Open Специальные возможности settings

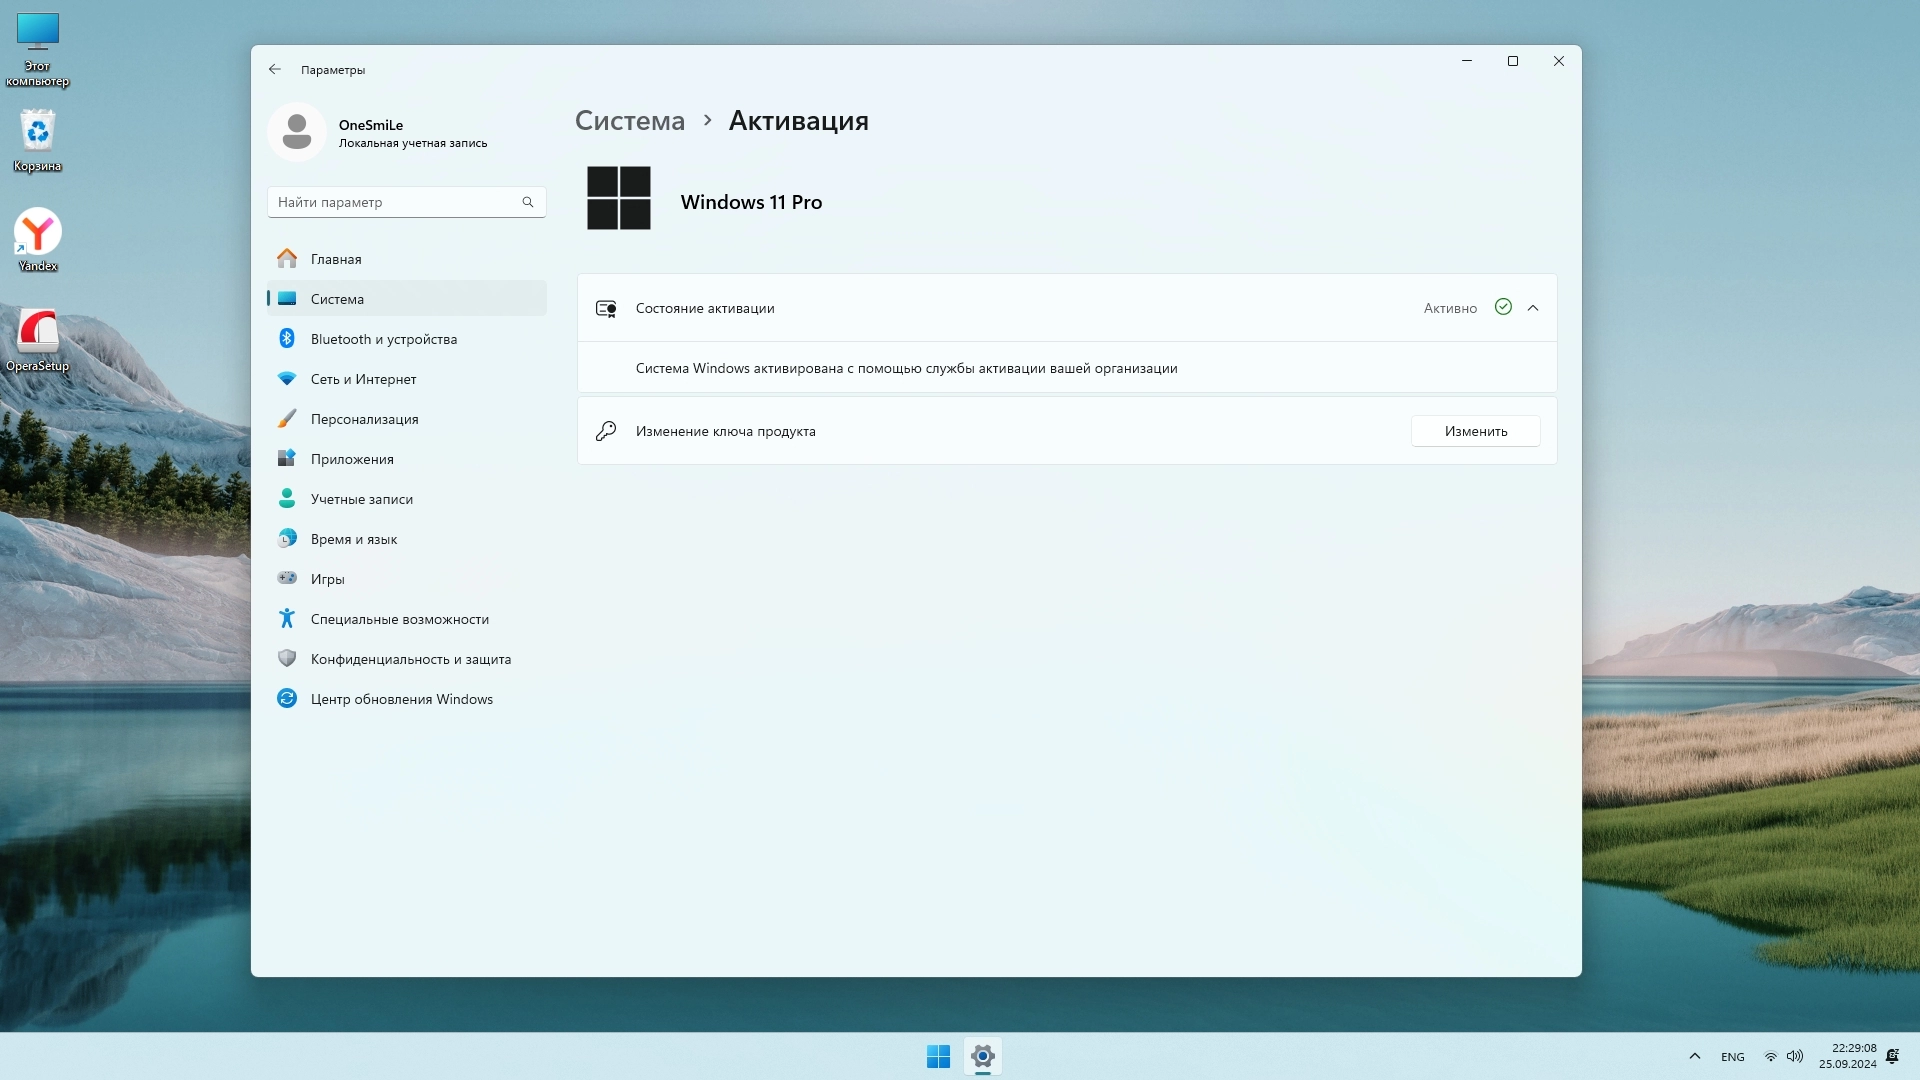(399, 619)
